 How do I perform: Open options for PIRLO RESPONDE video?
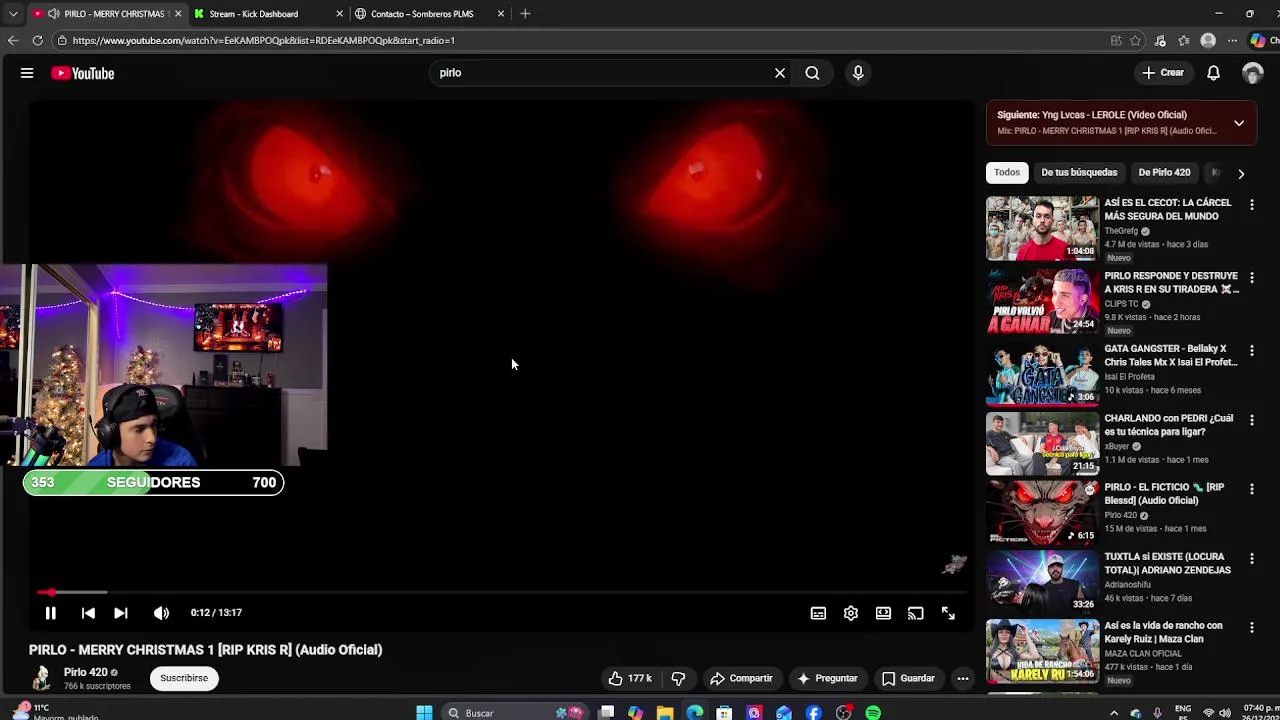click(x=1251, y=278)
